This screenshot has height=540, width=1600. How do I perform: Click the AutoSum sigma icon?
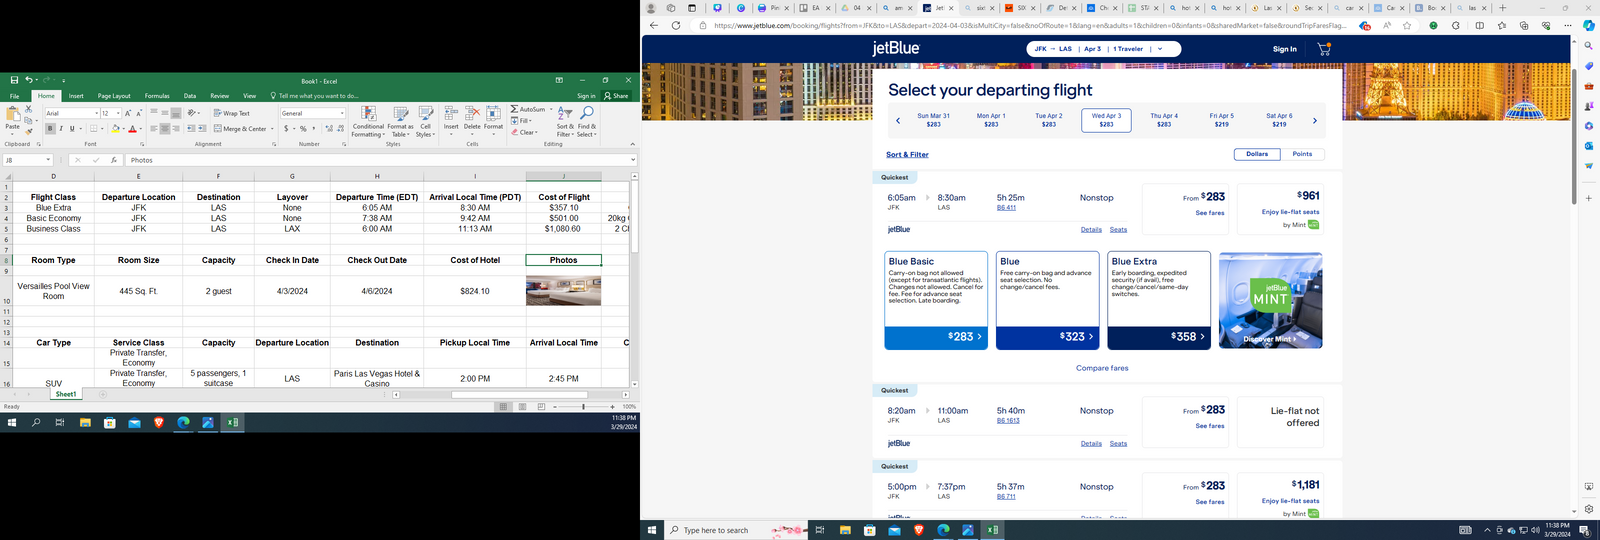pos(515,109)
